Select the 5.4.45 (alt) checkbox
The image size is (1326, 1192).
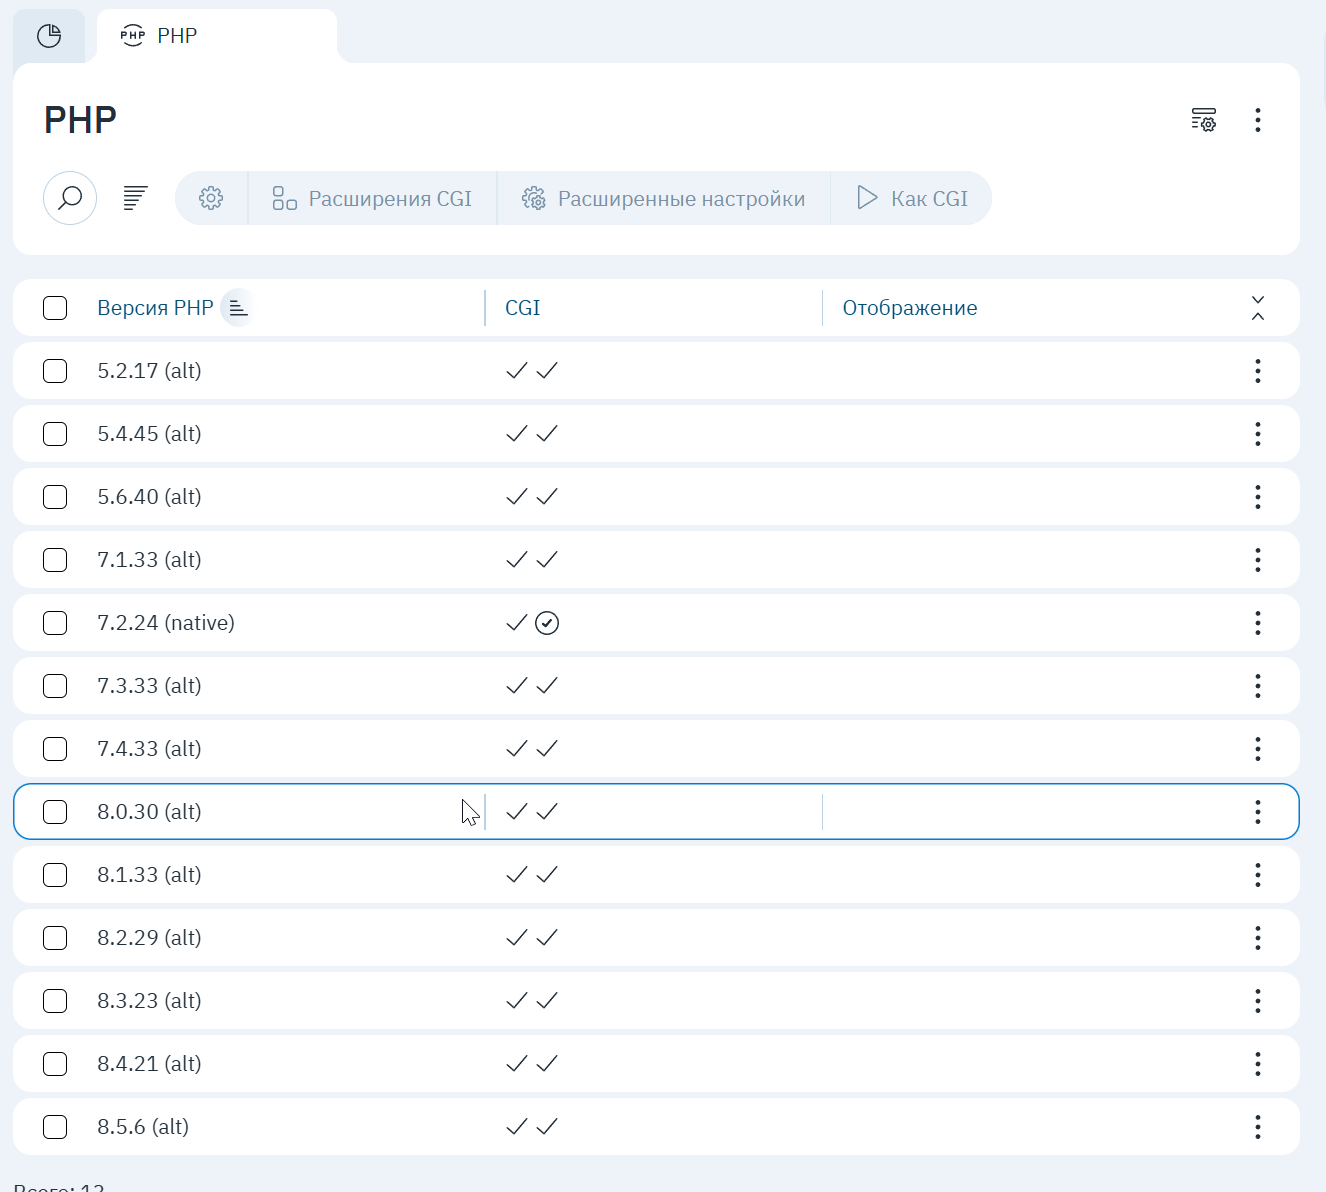click(55, 434)
